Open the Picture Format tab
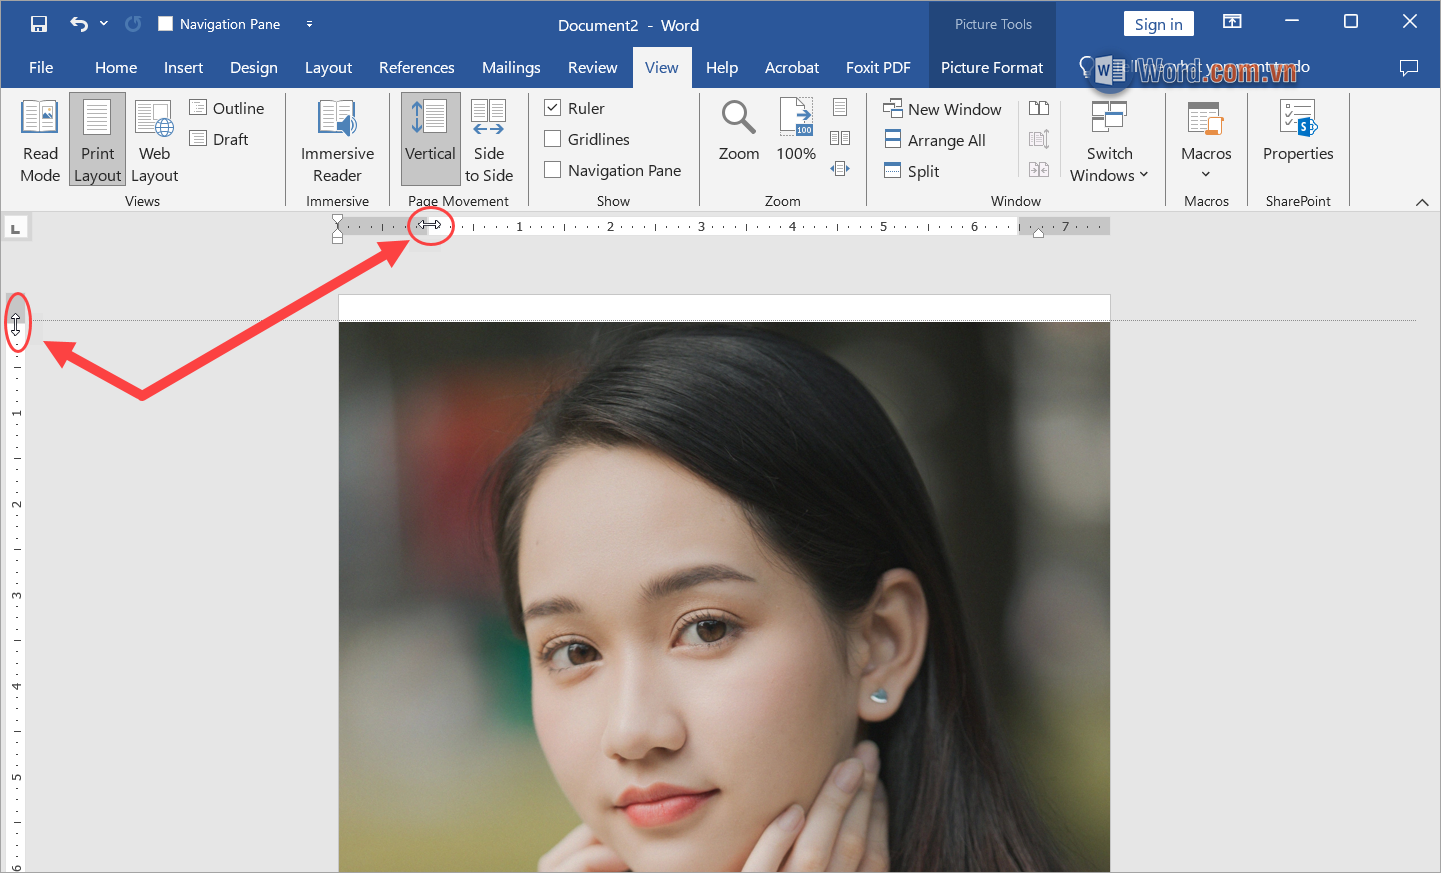This screenshot has height=873, width=1441. pyautogui.click(x=992, y=67)
